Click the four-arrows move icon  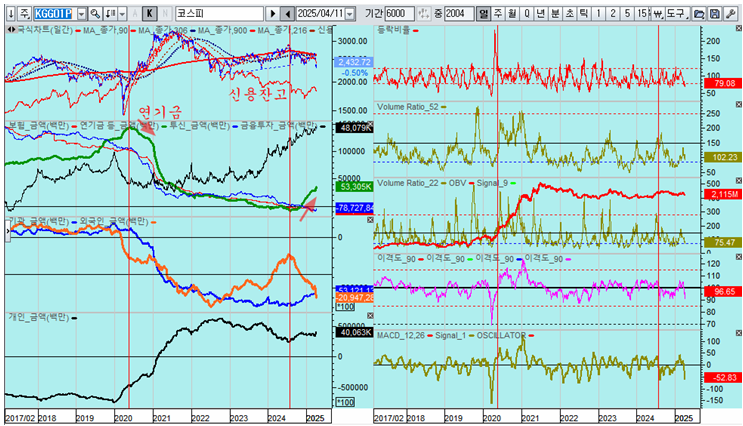pos(424,13)
